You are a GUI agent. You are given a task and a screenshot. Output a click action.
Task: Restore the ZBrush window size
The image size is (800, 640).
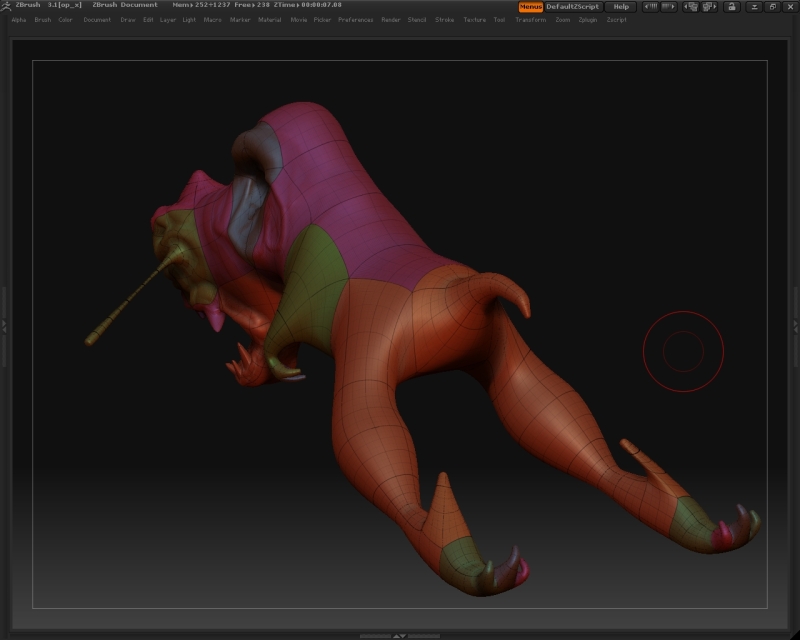(x=772, y=7)
